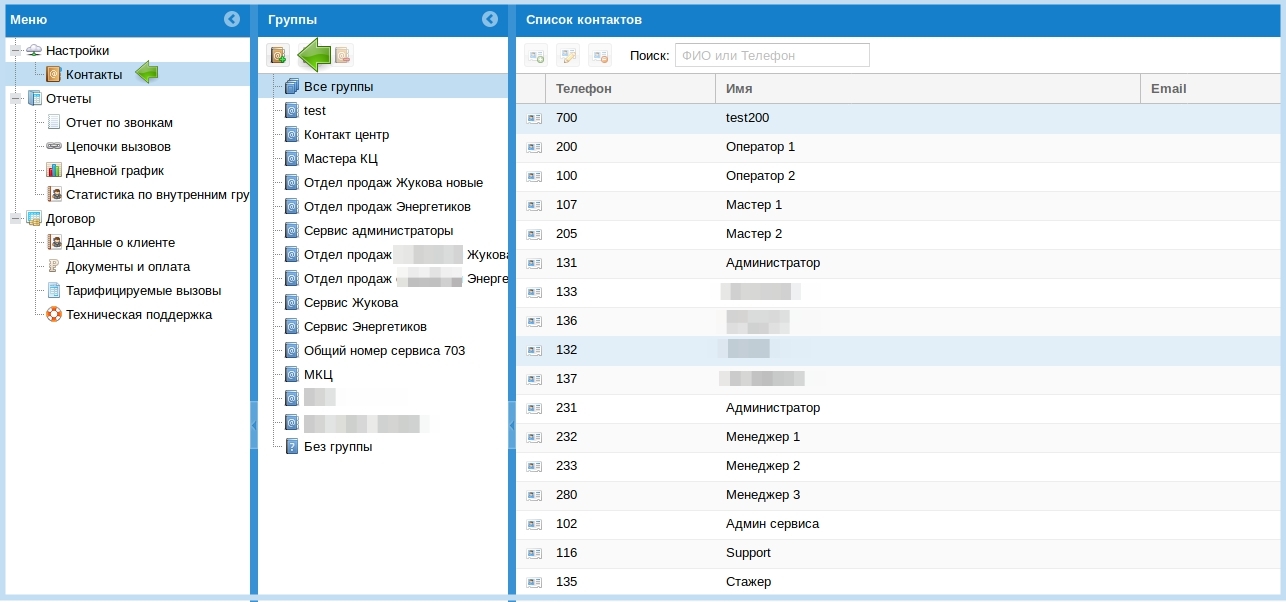Viewport: 1286px width, 602px height.
Task: Click the add contact toolbar icon
Action: click(x=536, y=56)
